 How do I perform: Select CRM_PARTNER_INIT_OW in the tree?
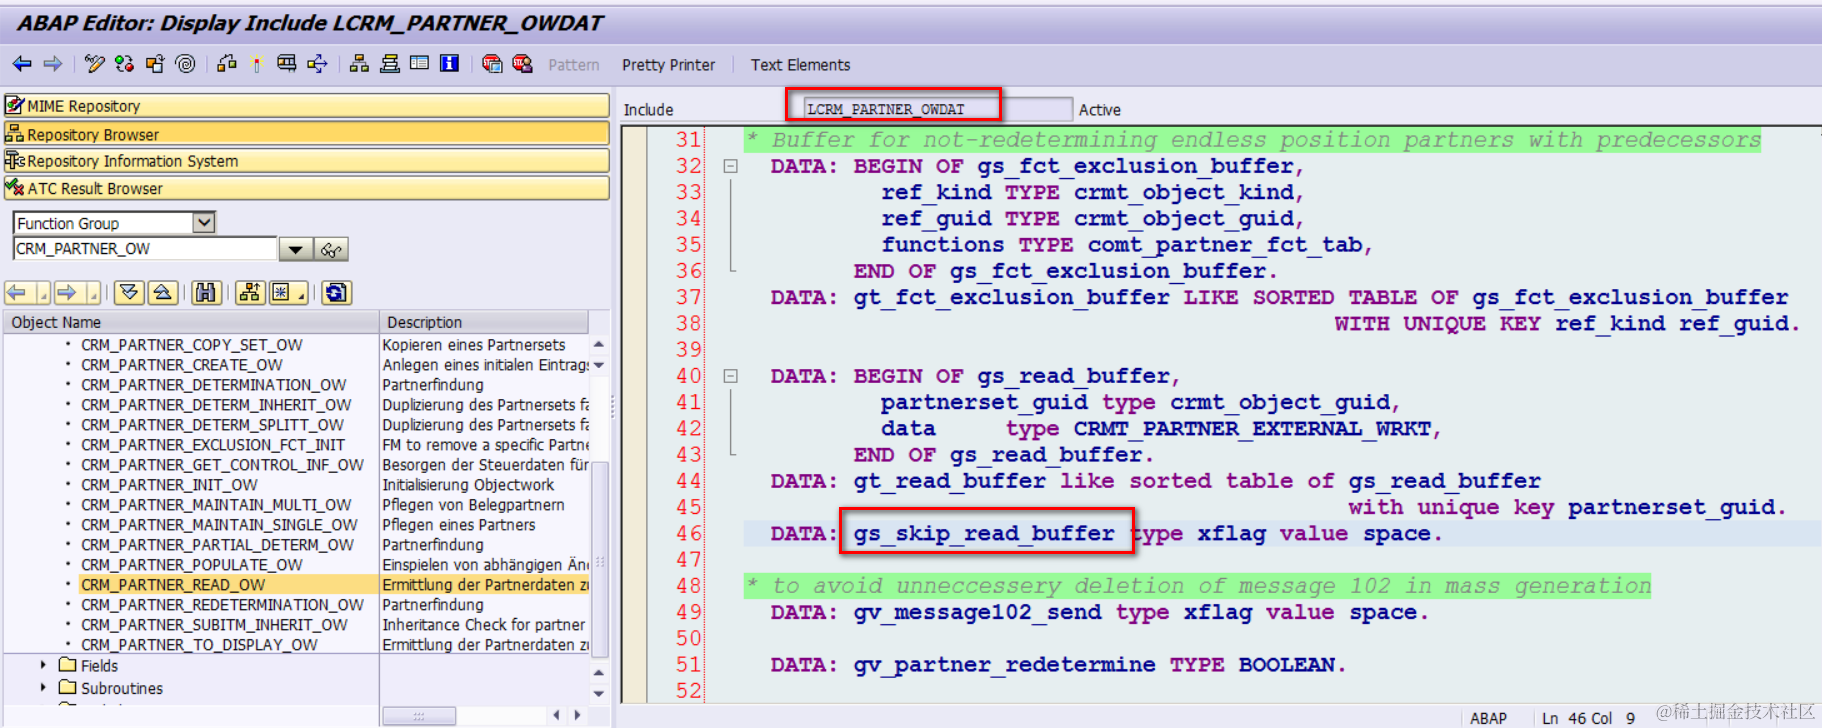(169, 485)
